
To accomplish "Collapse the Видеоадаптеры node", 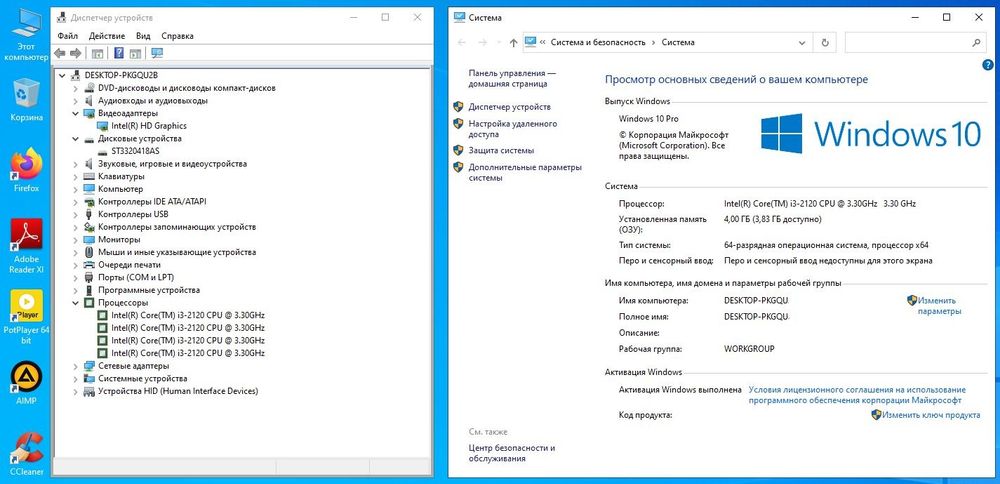I will point(75,114).
